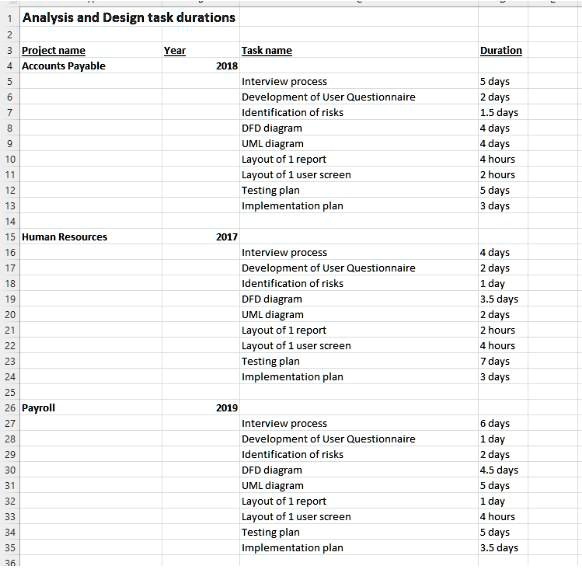Select the 'Year' column header cell
Viewport: 582px width, 571px height.
click(200, 50)
